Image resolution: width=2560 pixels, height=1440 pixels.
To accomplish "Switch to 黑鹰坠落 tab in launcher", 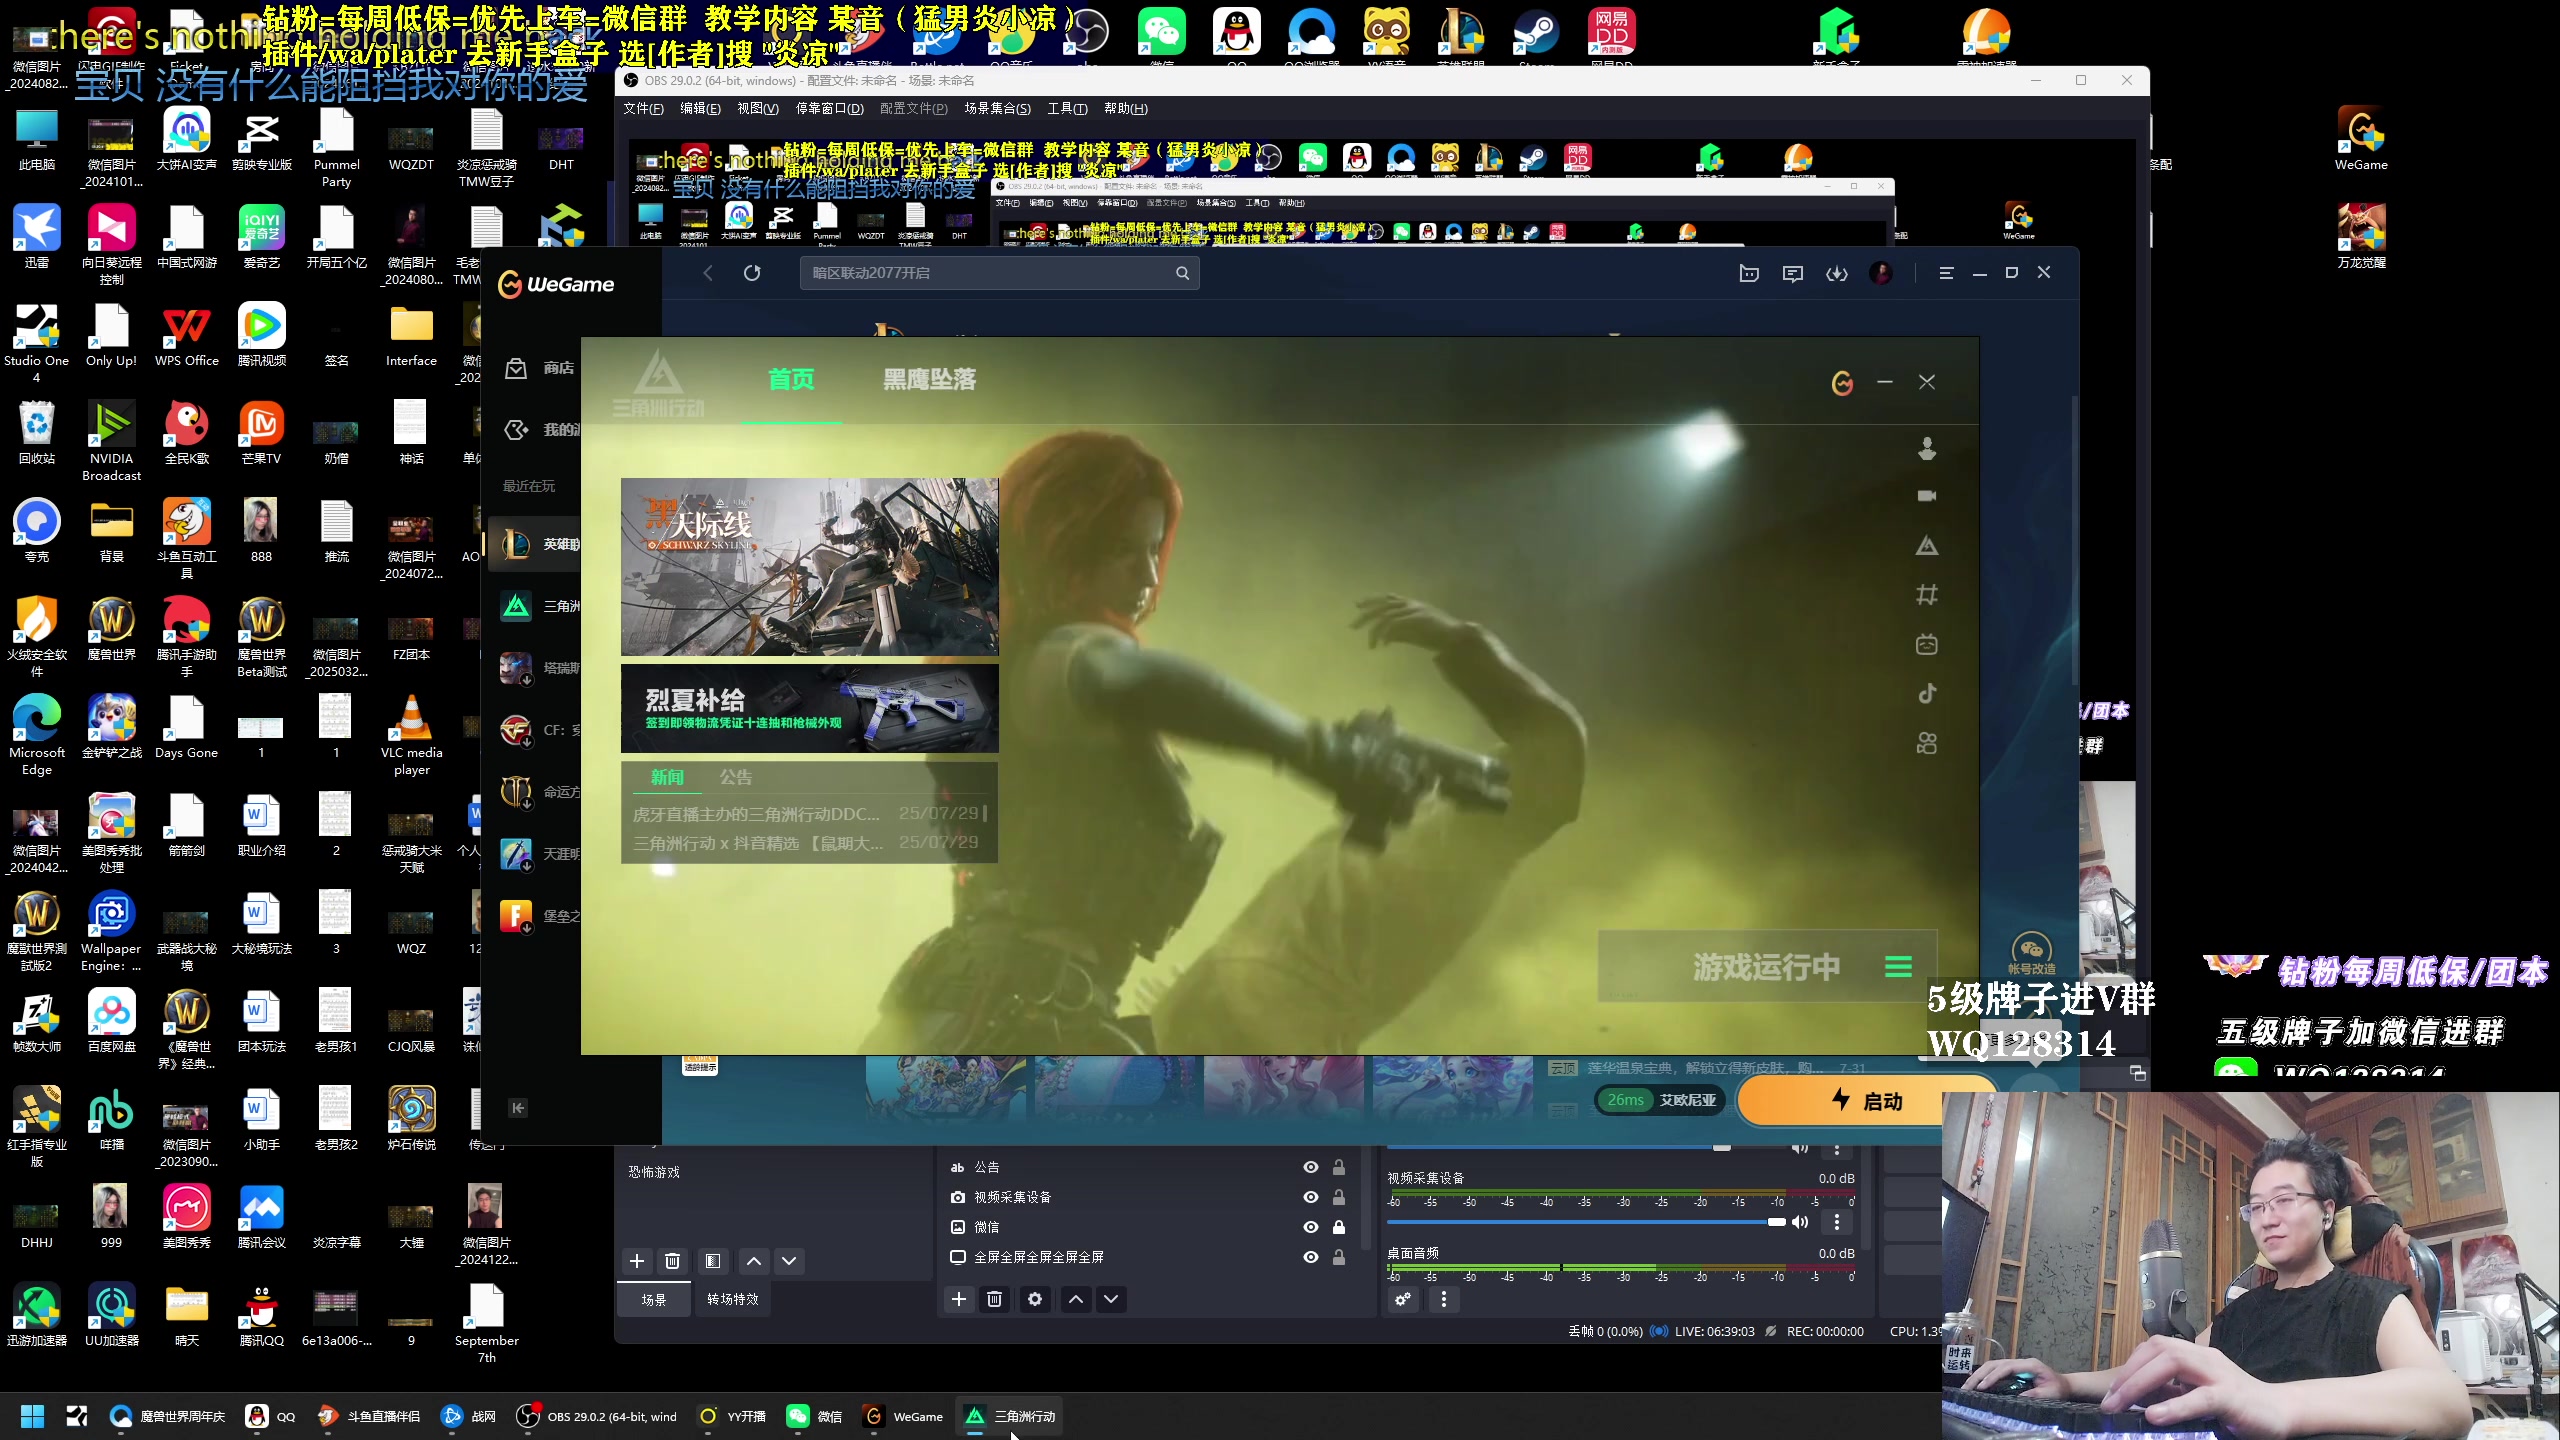I will [x=929, y=380].
